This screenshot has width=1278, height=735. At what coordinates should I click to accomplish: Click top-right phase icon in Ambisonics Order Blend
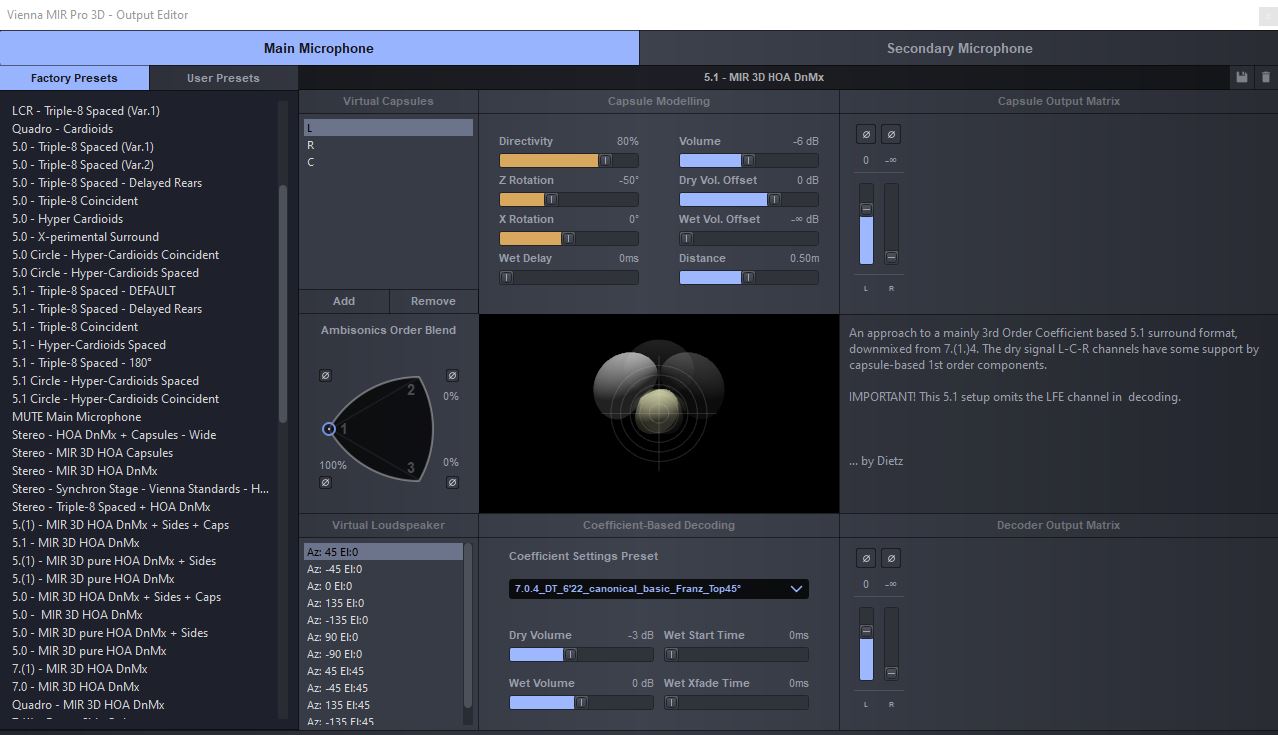(452, 376)
